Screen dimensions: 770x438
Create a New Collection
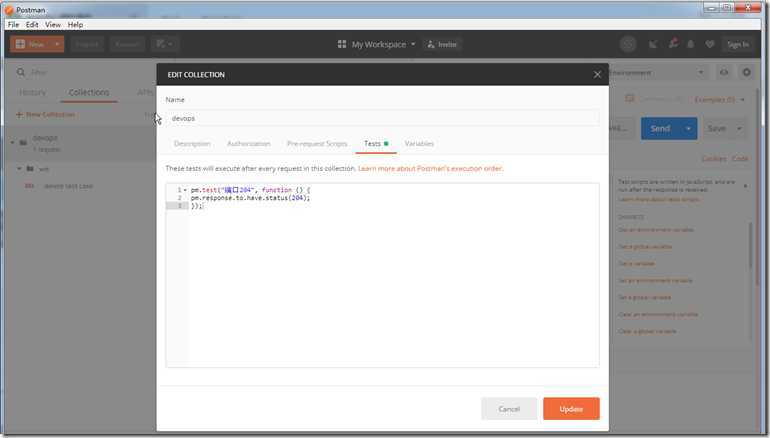point(45,114)
